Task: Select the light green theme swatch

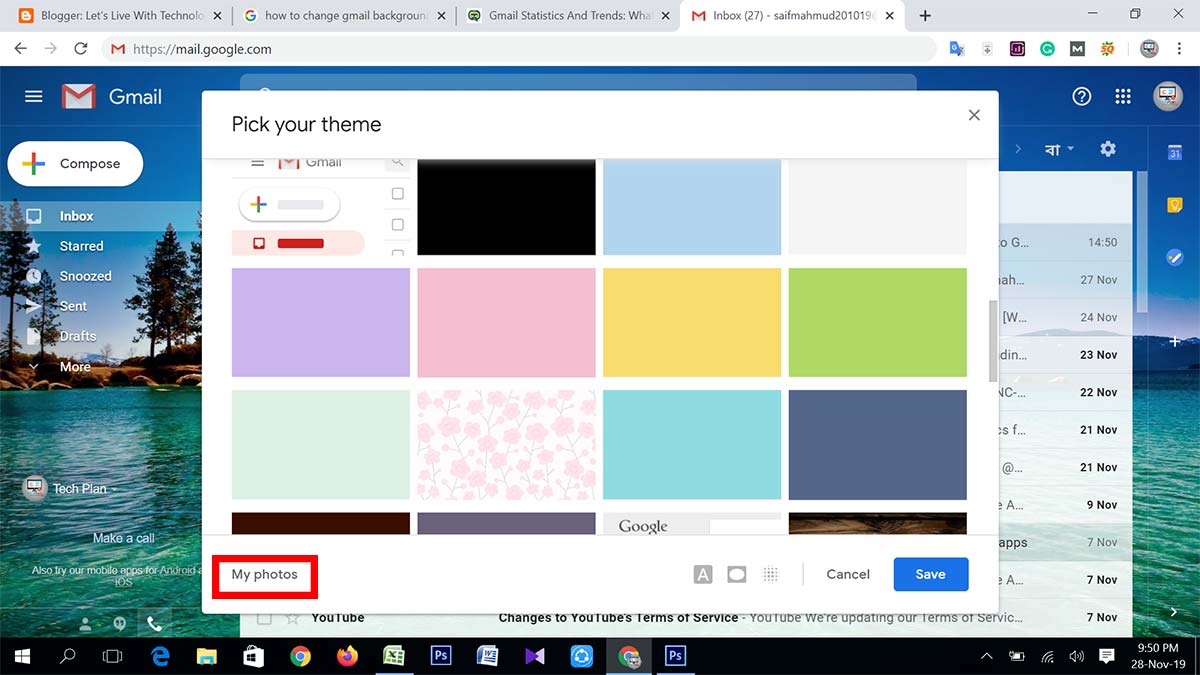Action: pyautogui.click(x=877, y=322)
